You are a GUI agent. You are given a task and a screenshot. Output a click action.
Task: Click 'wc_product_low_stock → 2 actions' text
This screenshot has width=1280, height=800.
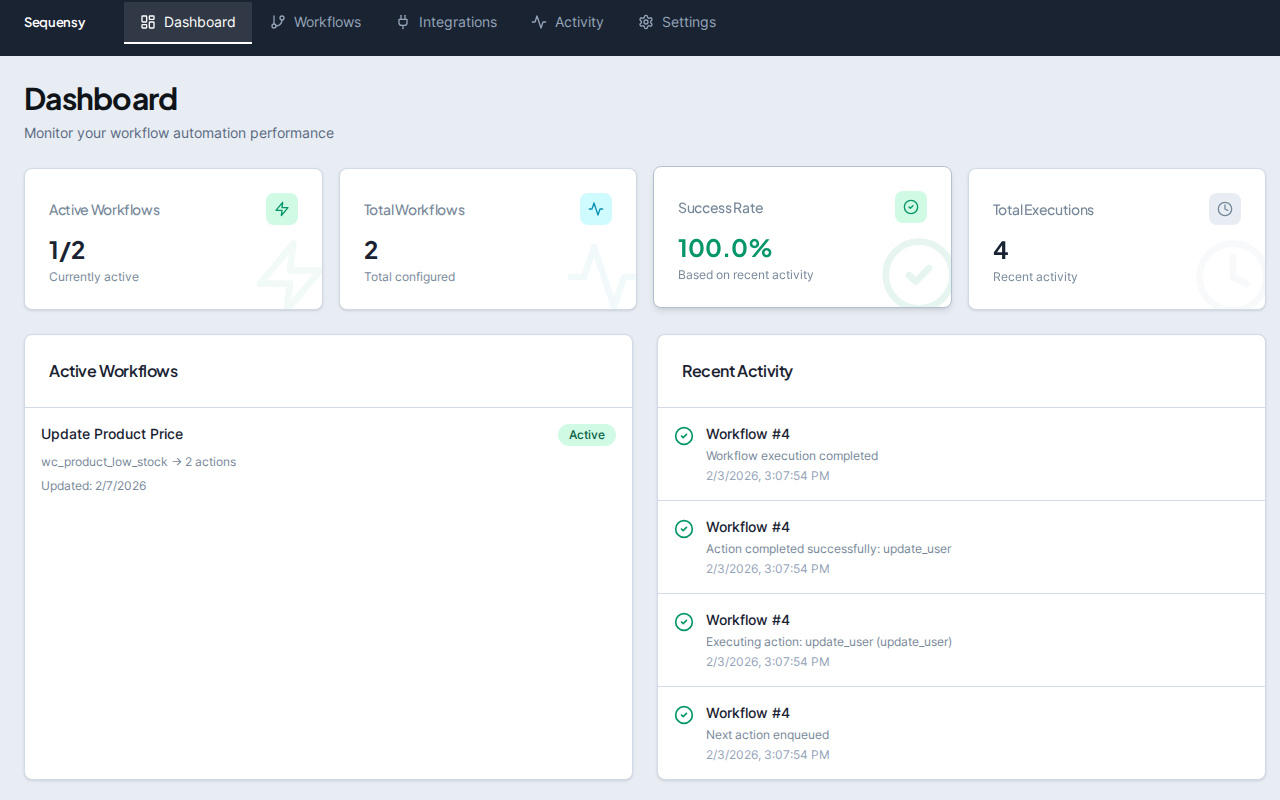tap(139, 462)
